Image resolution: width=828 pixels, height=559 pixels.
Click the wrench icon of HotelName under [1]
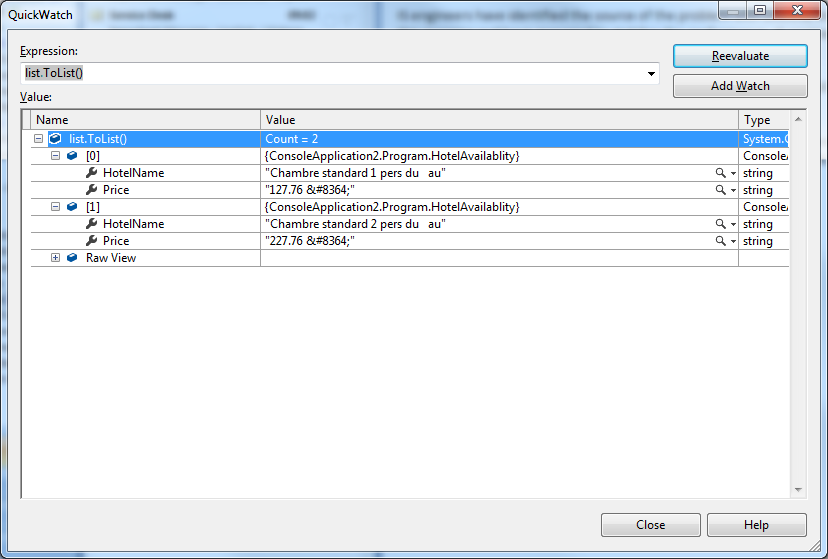click(91, 223)
